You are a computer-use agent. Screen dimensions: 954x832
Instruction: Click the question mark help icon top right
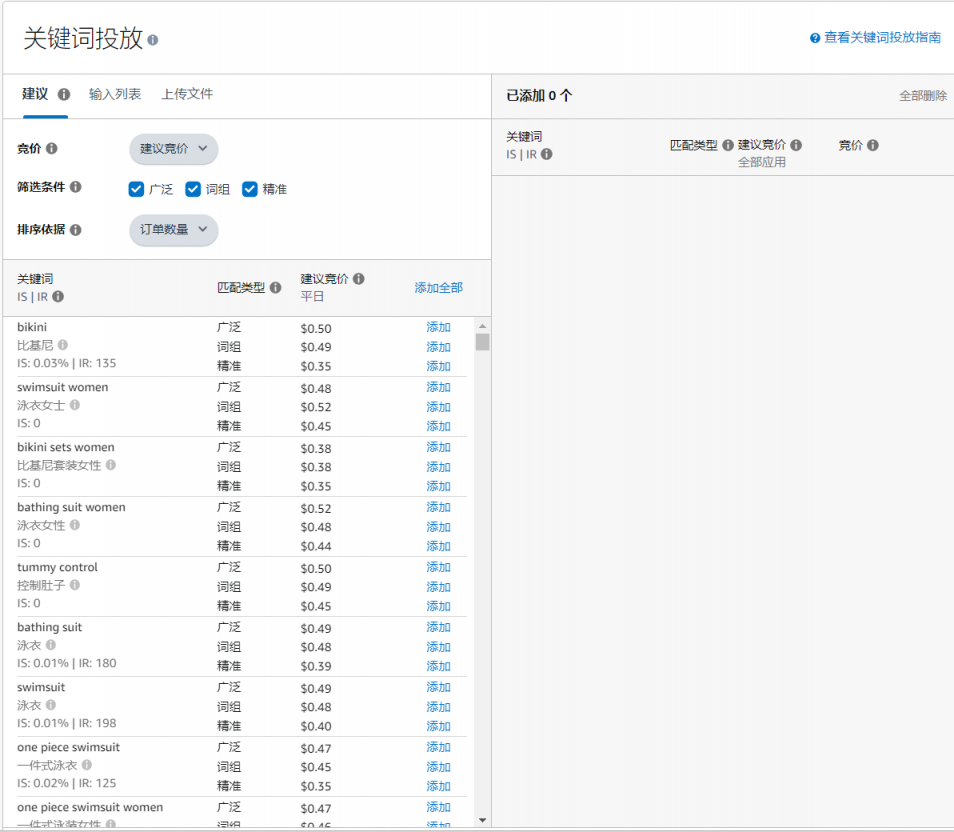click(x=812, y=37)
